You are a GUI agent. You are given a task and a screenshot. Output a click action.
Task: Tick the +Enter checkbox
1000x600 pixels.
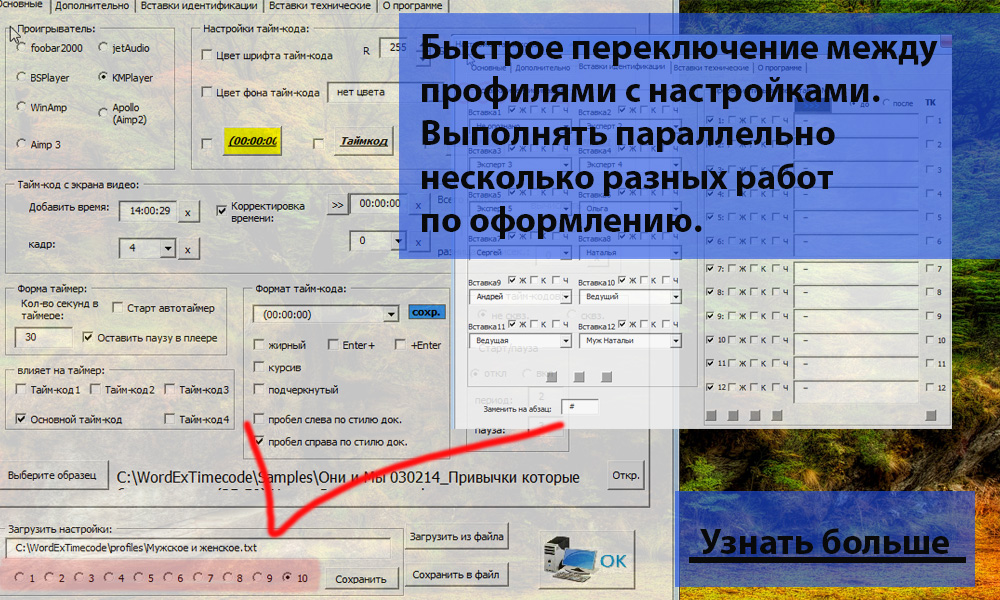click(400, 345)
